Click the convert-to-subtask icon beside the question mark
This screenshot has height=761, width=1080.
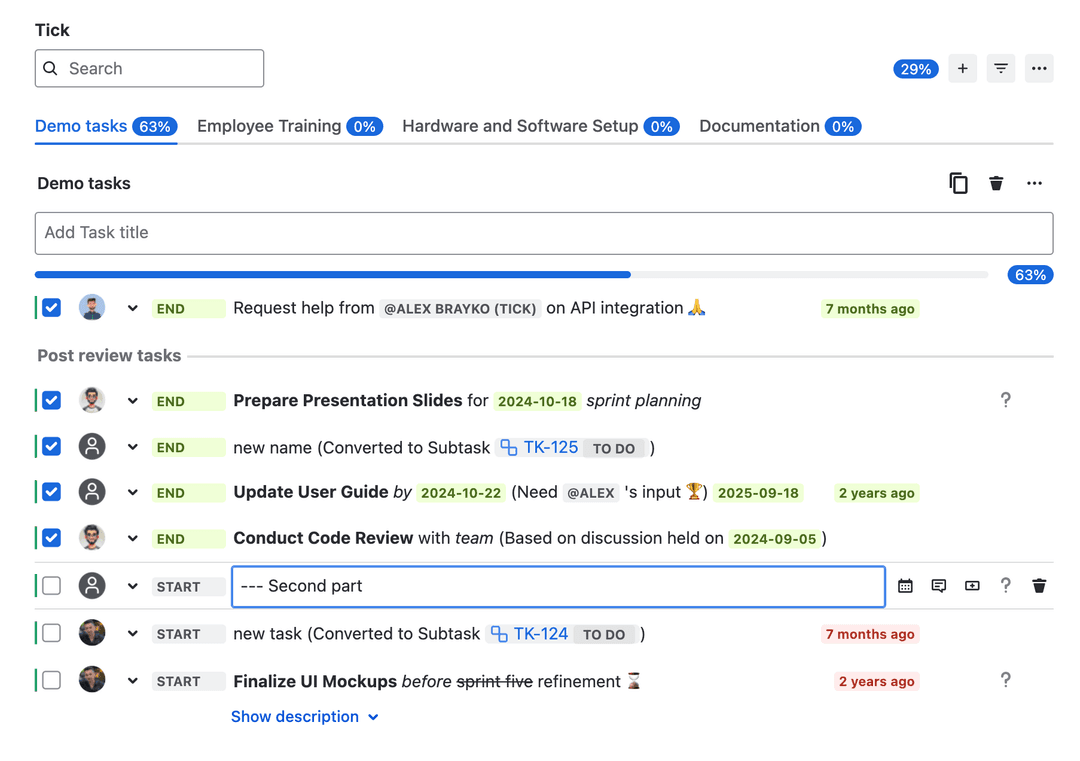tap(971, 585)
